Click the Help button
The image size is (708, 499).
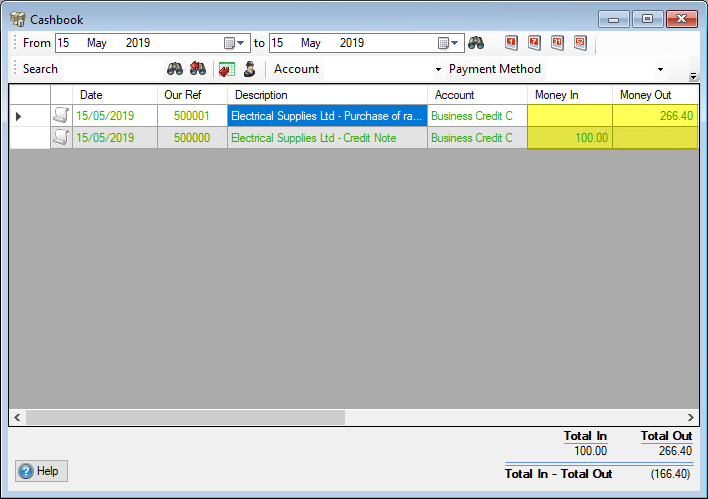[41, 471]
